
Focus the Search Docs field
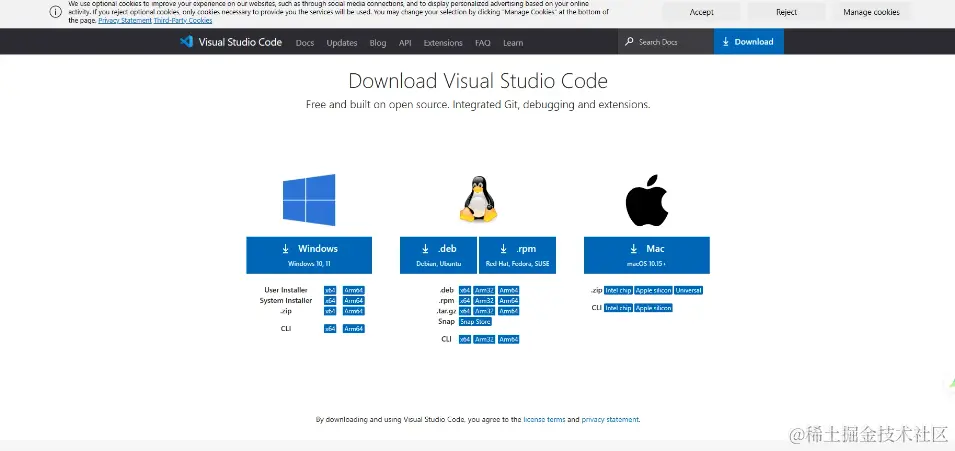click(x=666, y=42)
